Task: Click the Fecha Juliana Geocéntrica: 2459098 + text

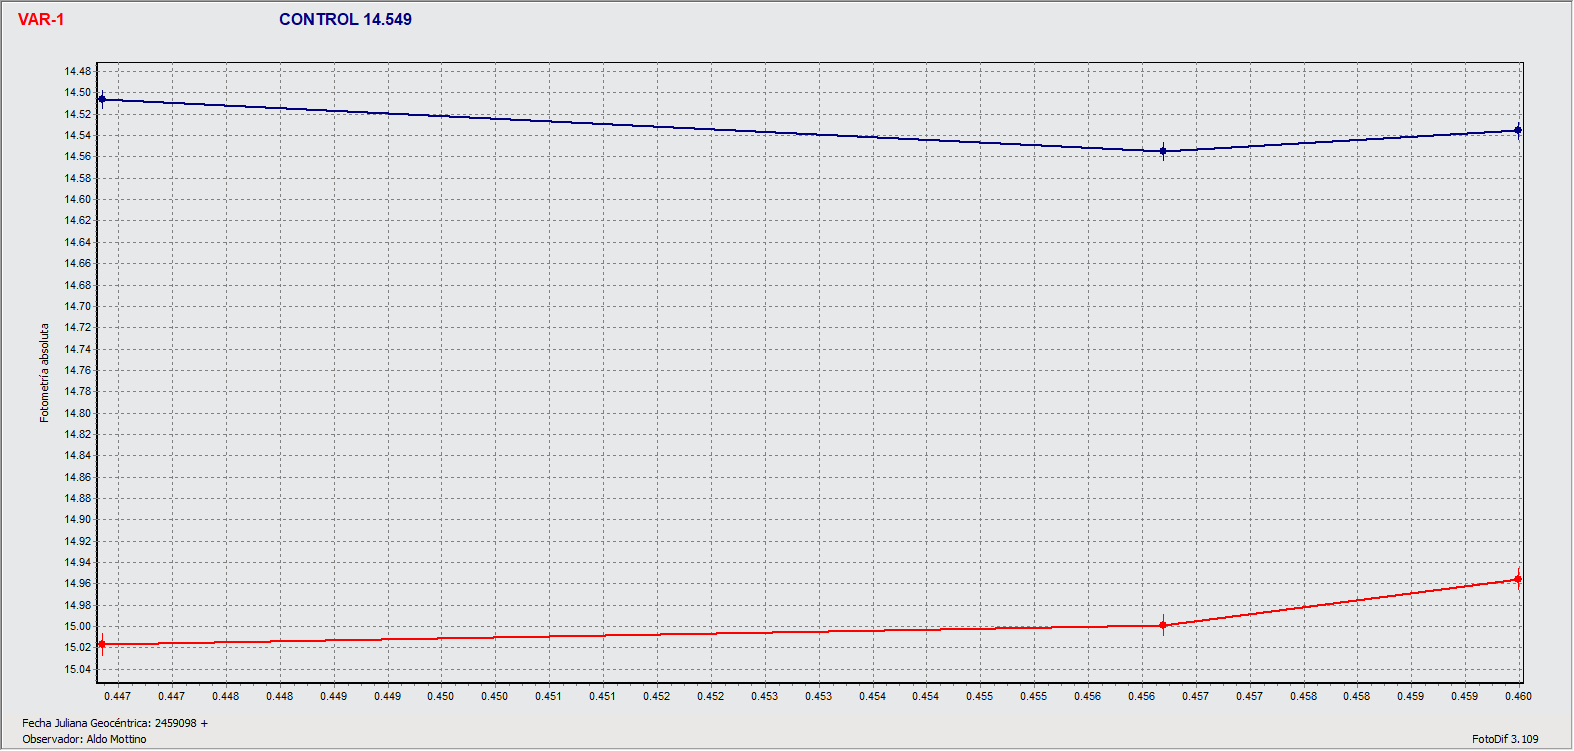Action: coord(115,723)
